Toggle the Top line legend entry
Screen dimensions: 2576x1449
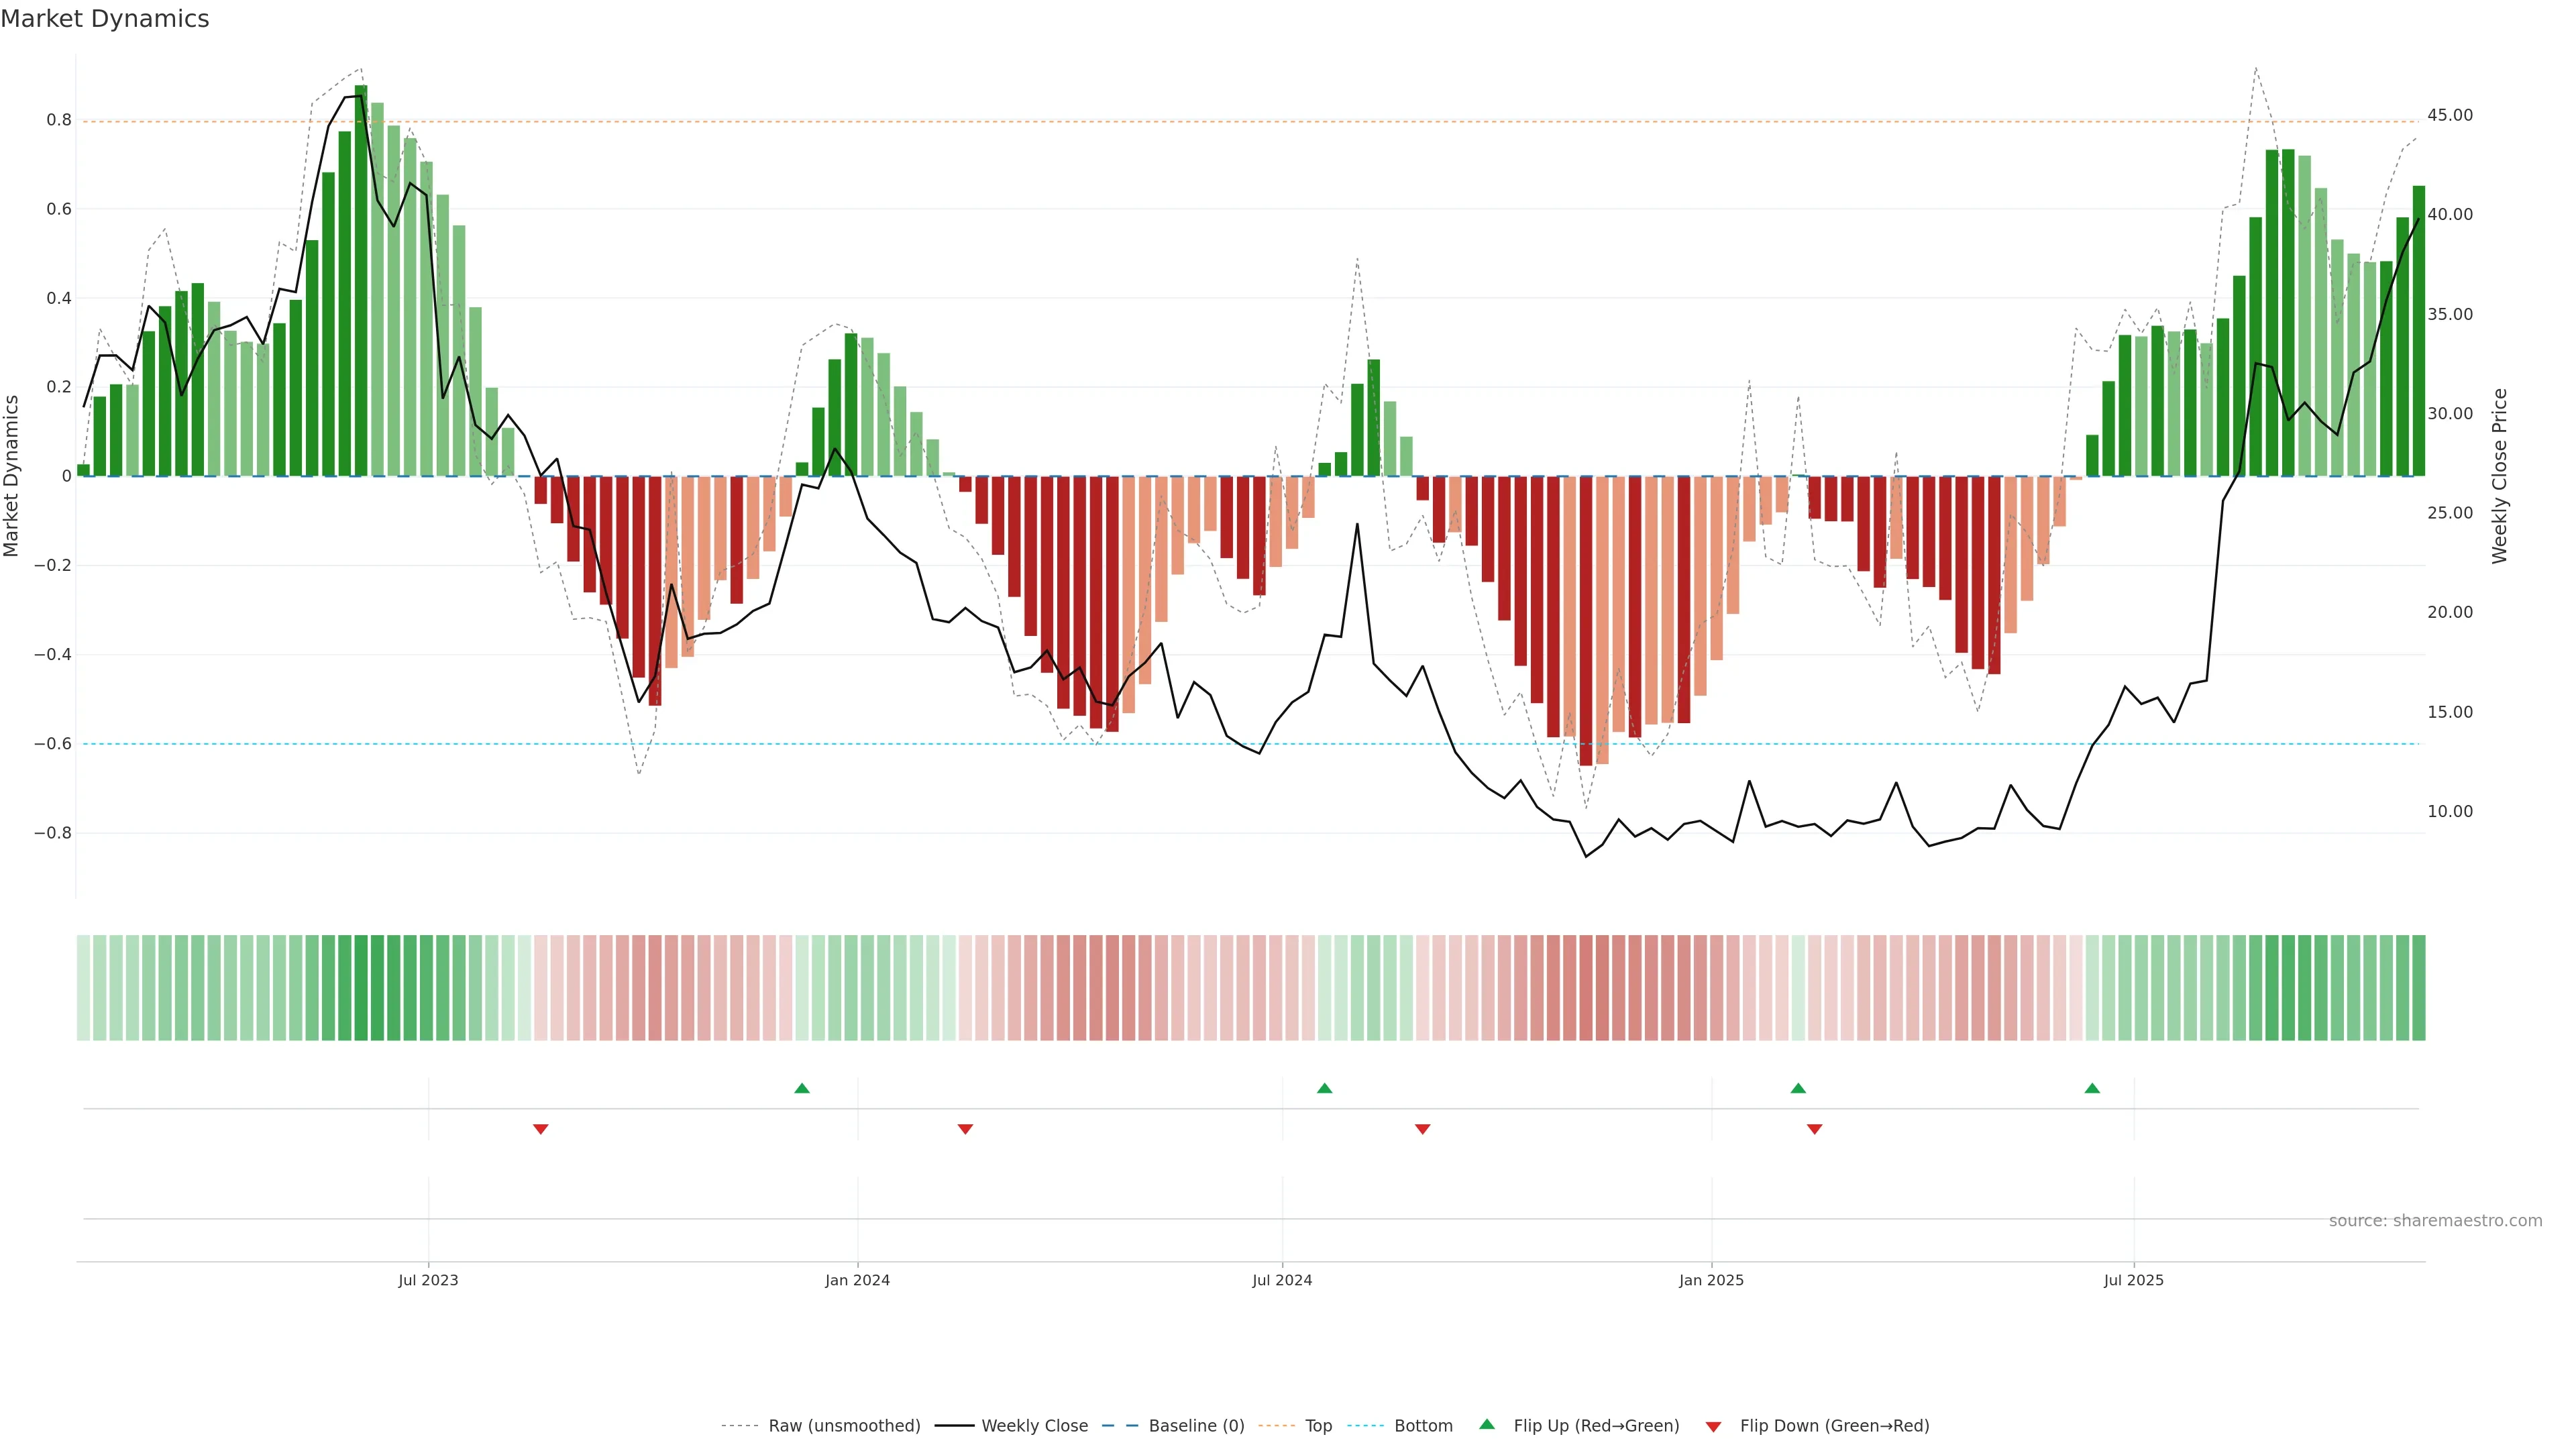1318,1426
